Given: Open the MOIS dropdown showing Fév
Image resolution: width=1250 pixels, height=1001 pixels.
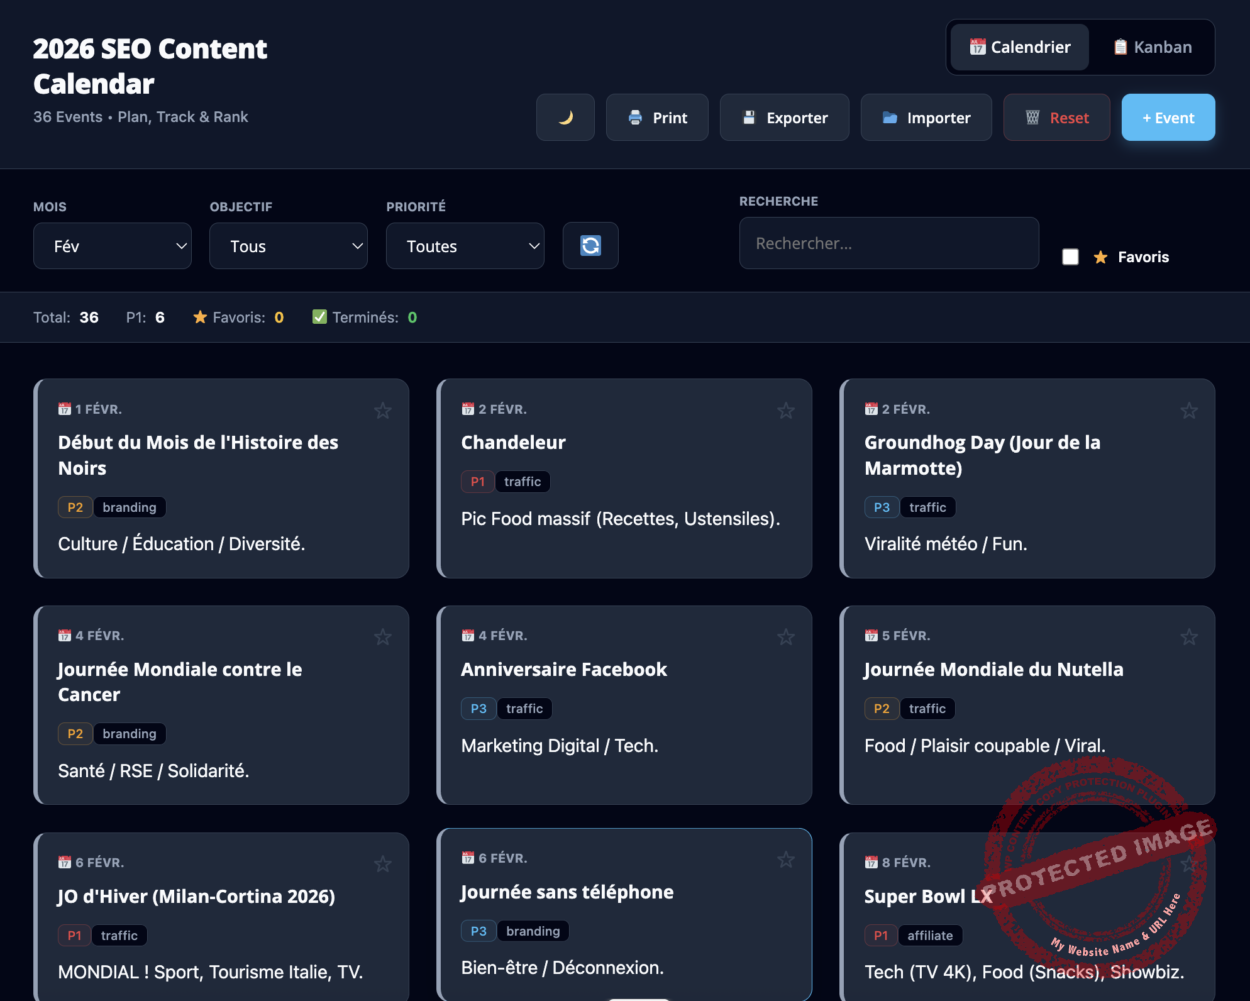Looking at the screenshot, I should tap(112, 245).
